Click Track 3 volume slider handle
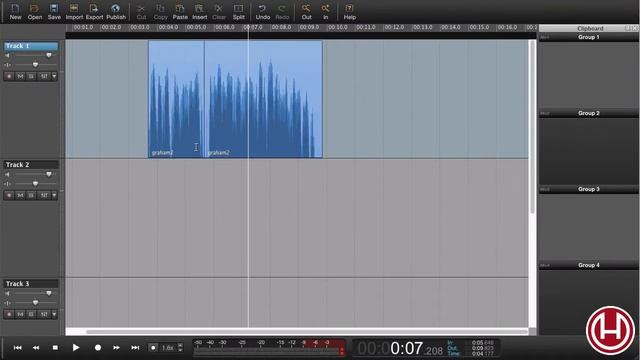The image size is (640, 360). pos(49,293)
